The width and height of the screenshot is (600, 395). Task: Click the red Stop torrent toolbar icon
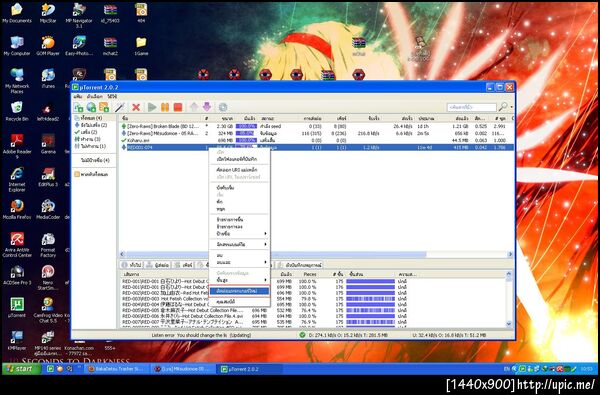point(178,107)
